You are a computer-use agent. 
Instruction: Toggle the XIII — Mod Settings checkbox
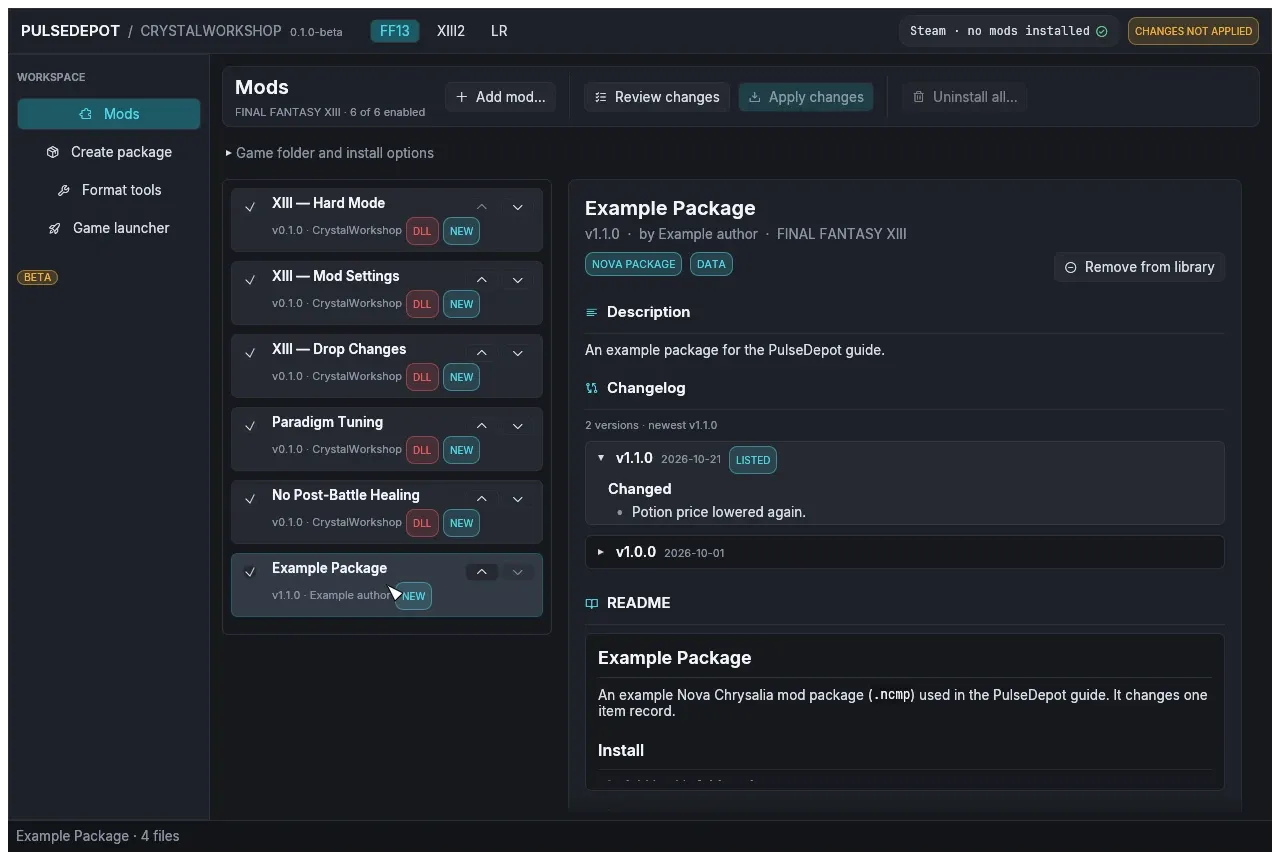pos(250,281)
